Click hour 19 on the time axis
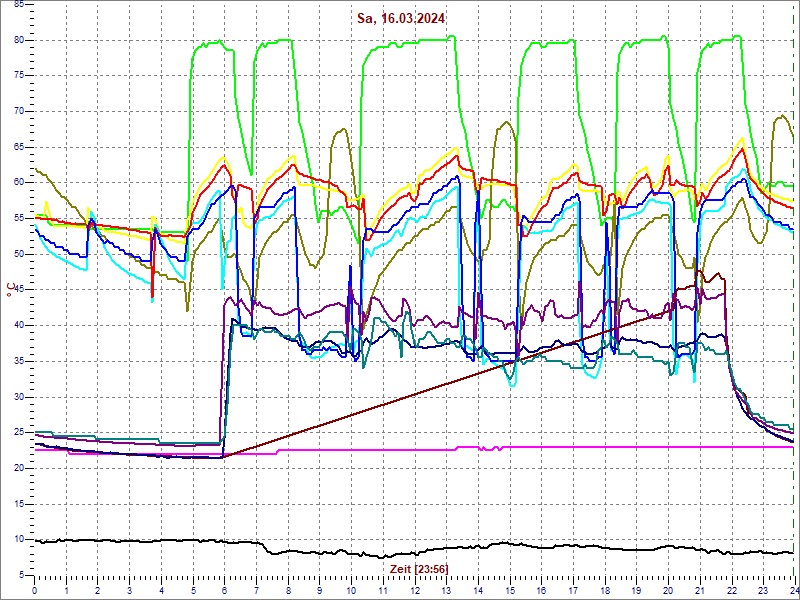 637,590
